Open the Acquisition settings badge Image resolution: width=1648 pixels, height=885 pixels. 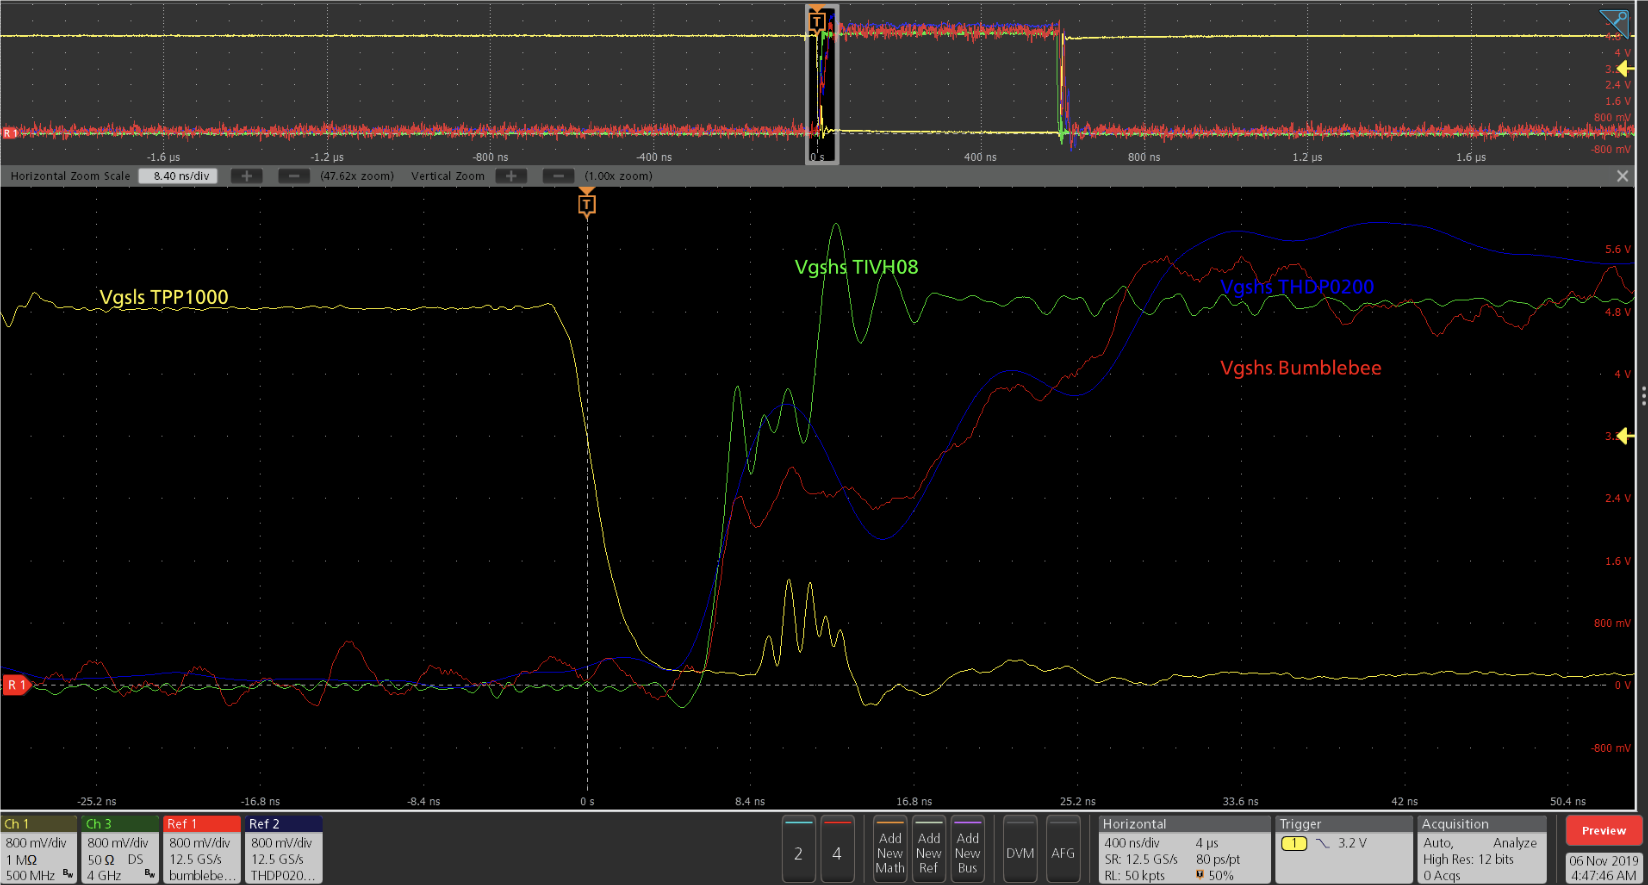pos(1482,849)
